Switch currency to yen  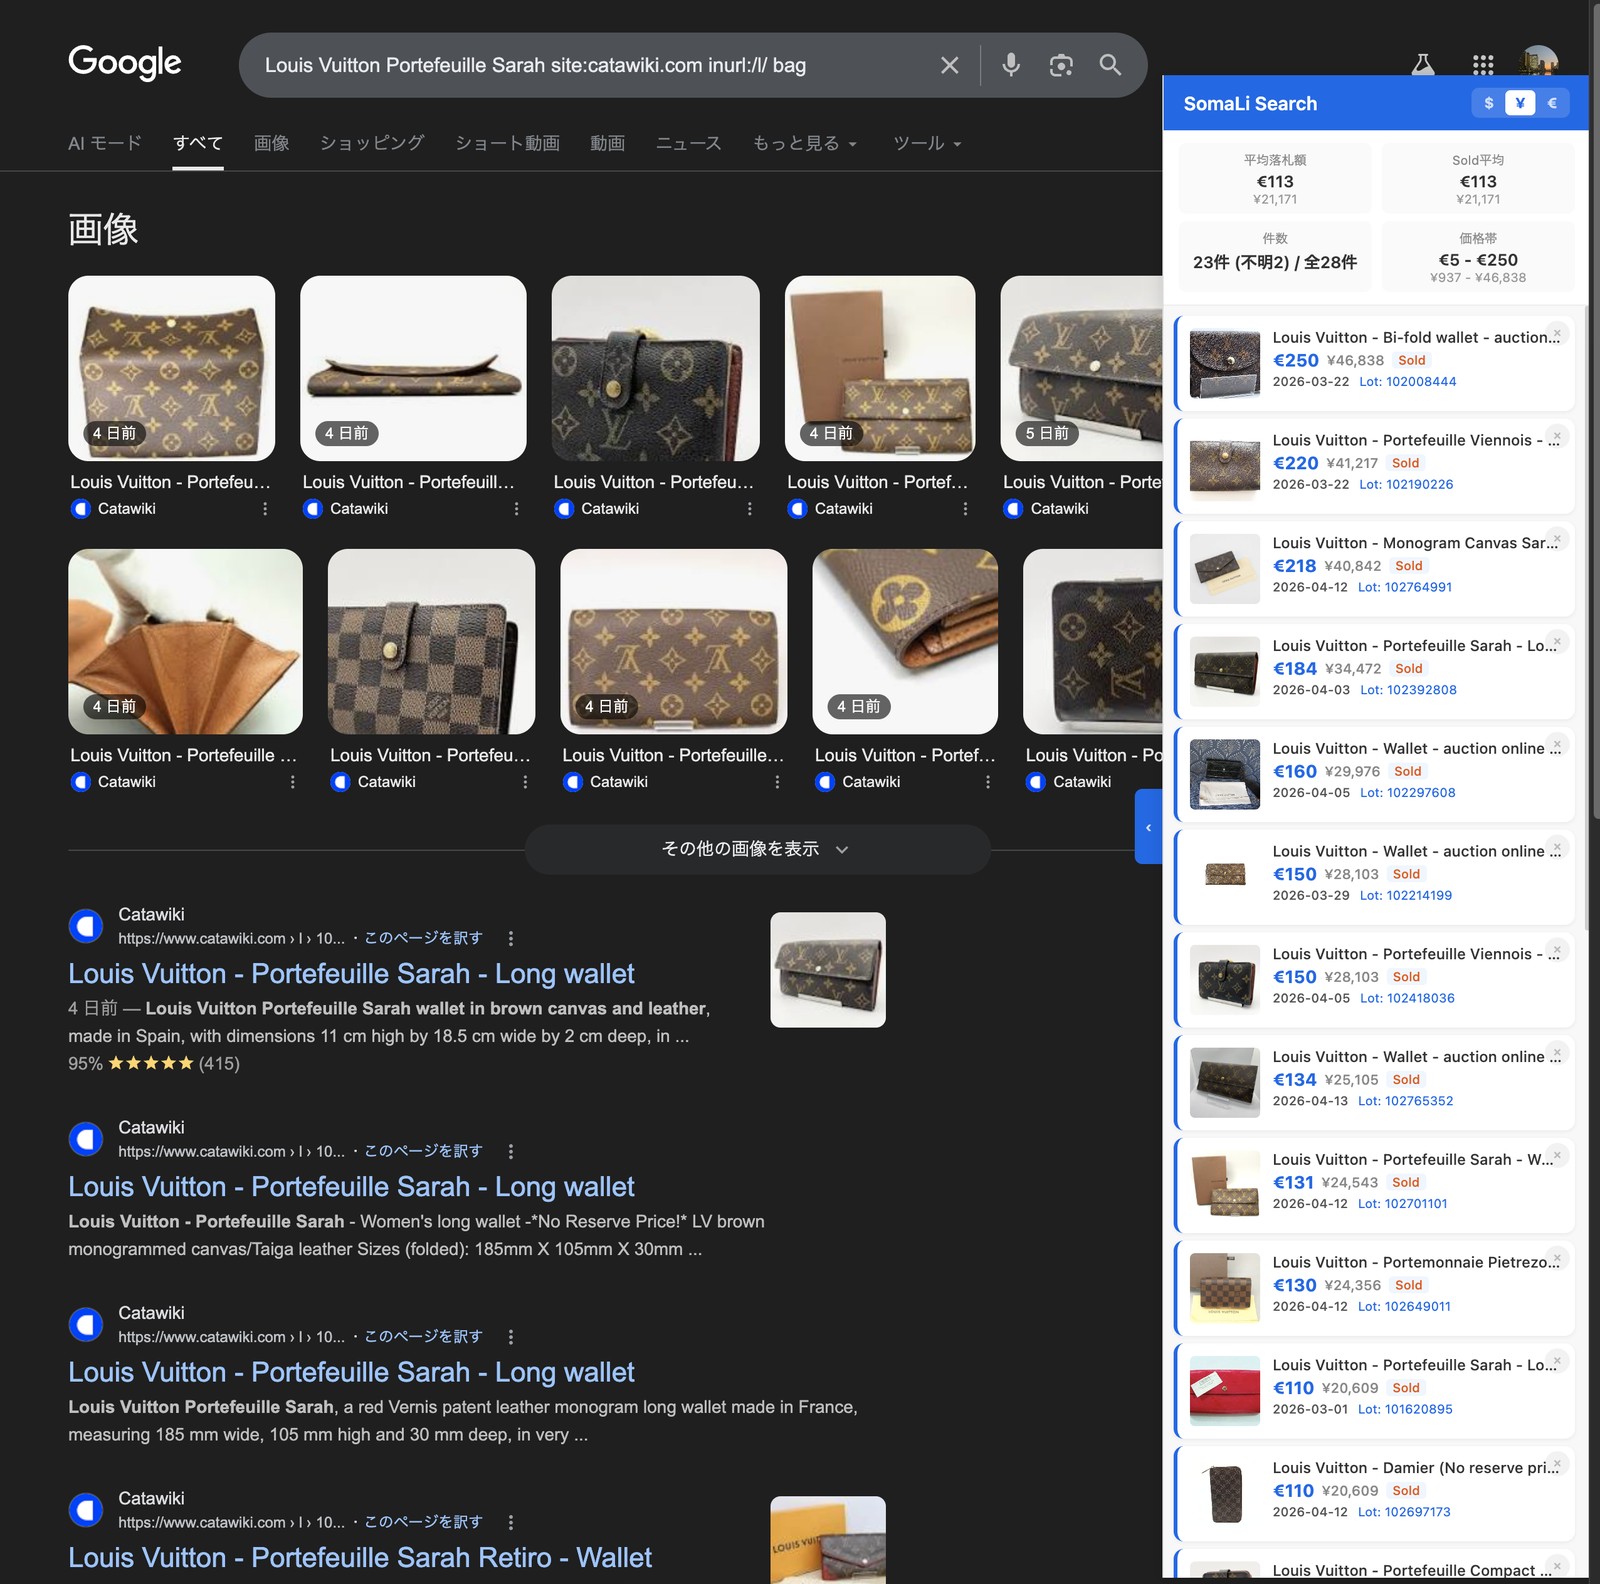point(1520,103)
